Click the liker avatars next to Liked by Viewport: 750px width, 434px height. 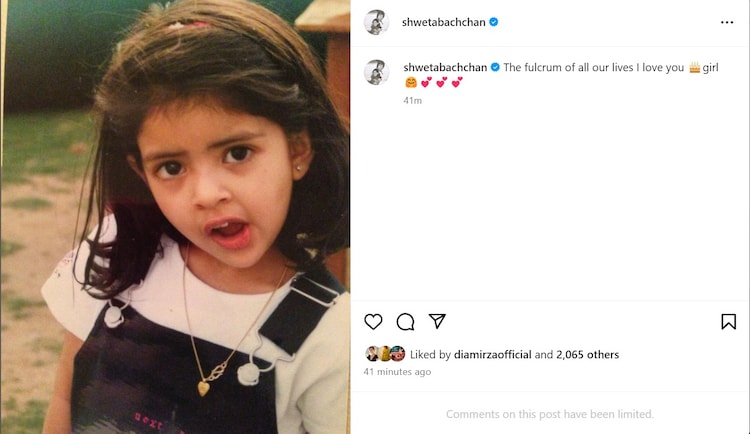[385, 354]
